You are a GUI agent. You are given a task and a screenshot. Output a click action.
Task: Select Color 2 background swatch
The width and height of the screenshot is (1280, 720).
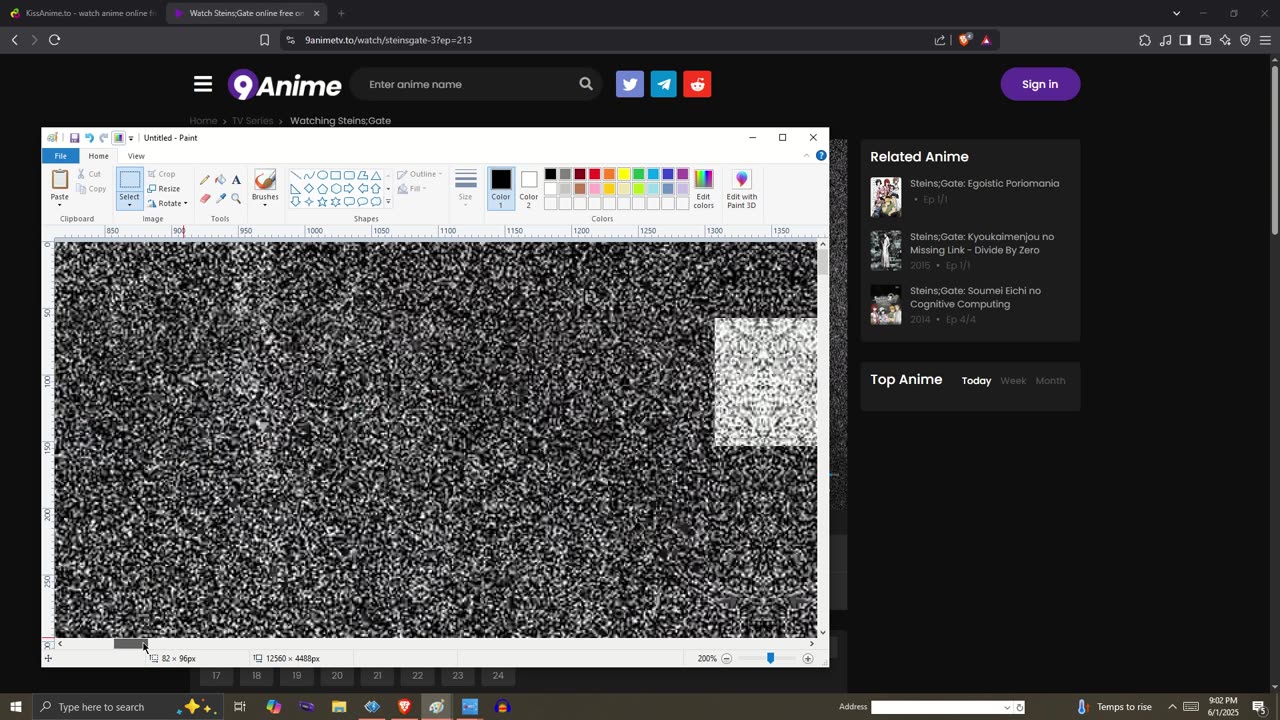[529, 189]
